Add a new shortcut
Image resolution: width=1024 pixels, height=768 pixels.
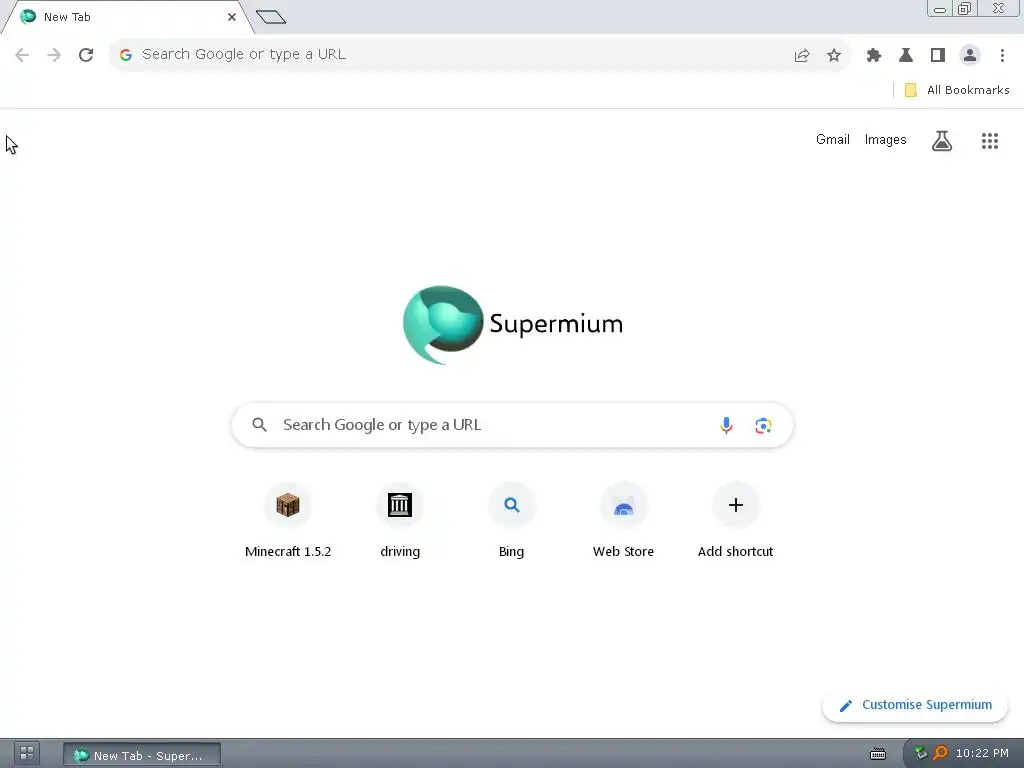(735, 520)
